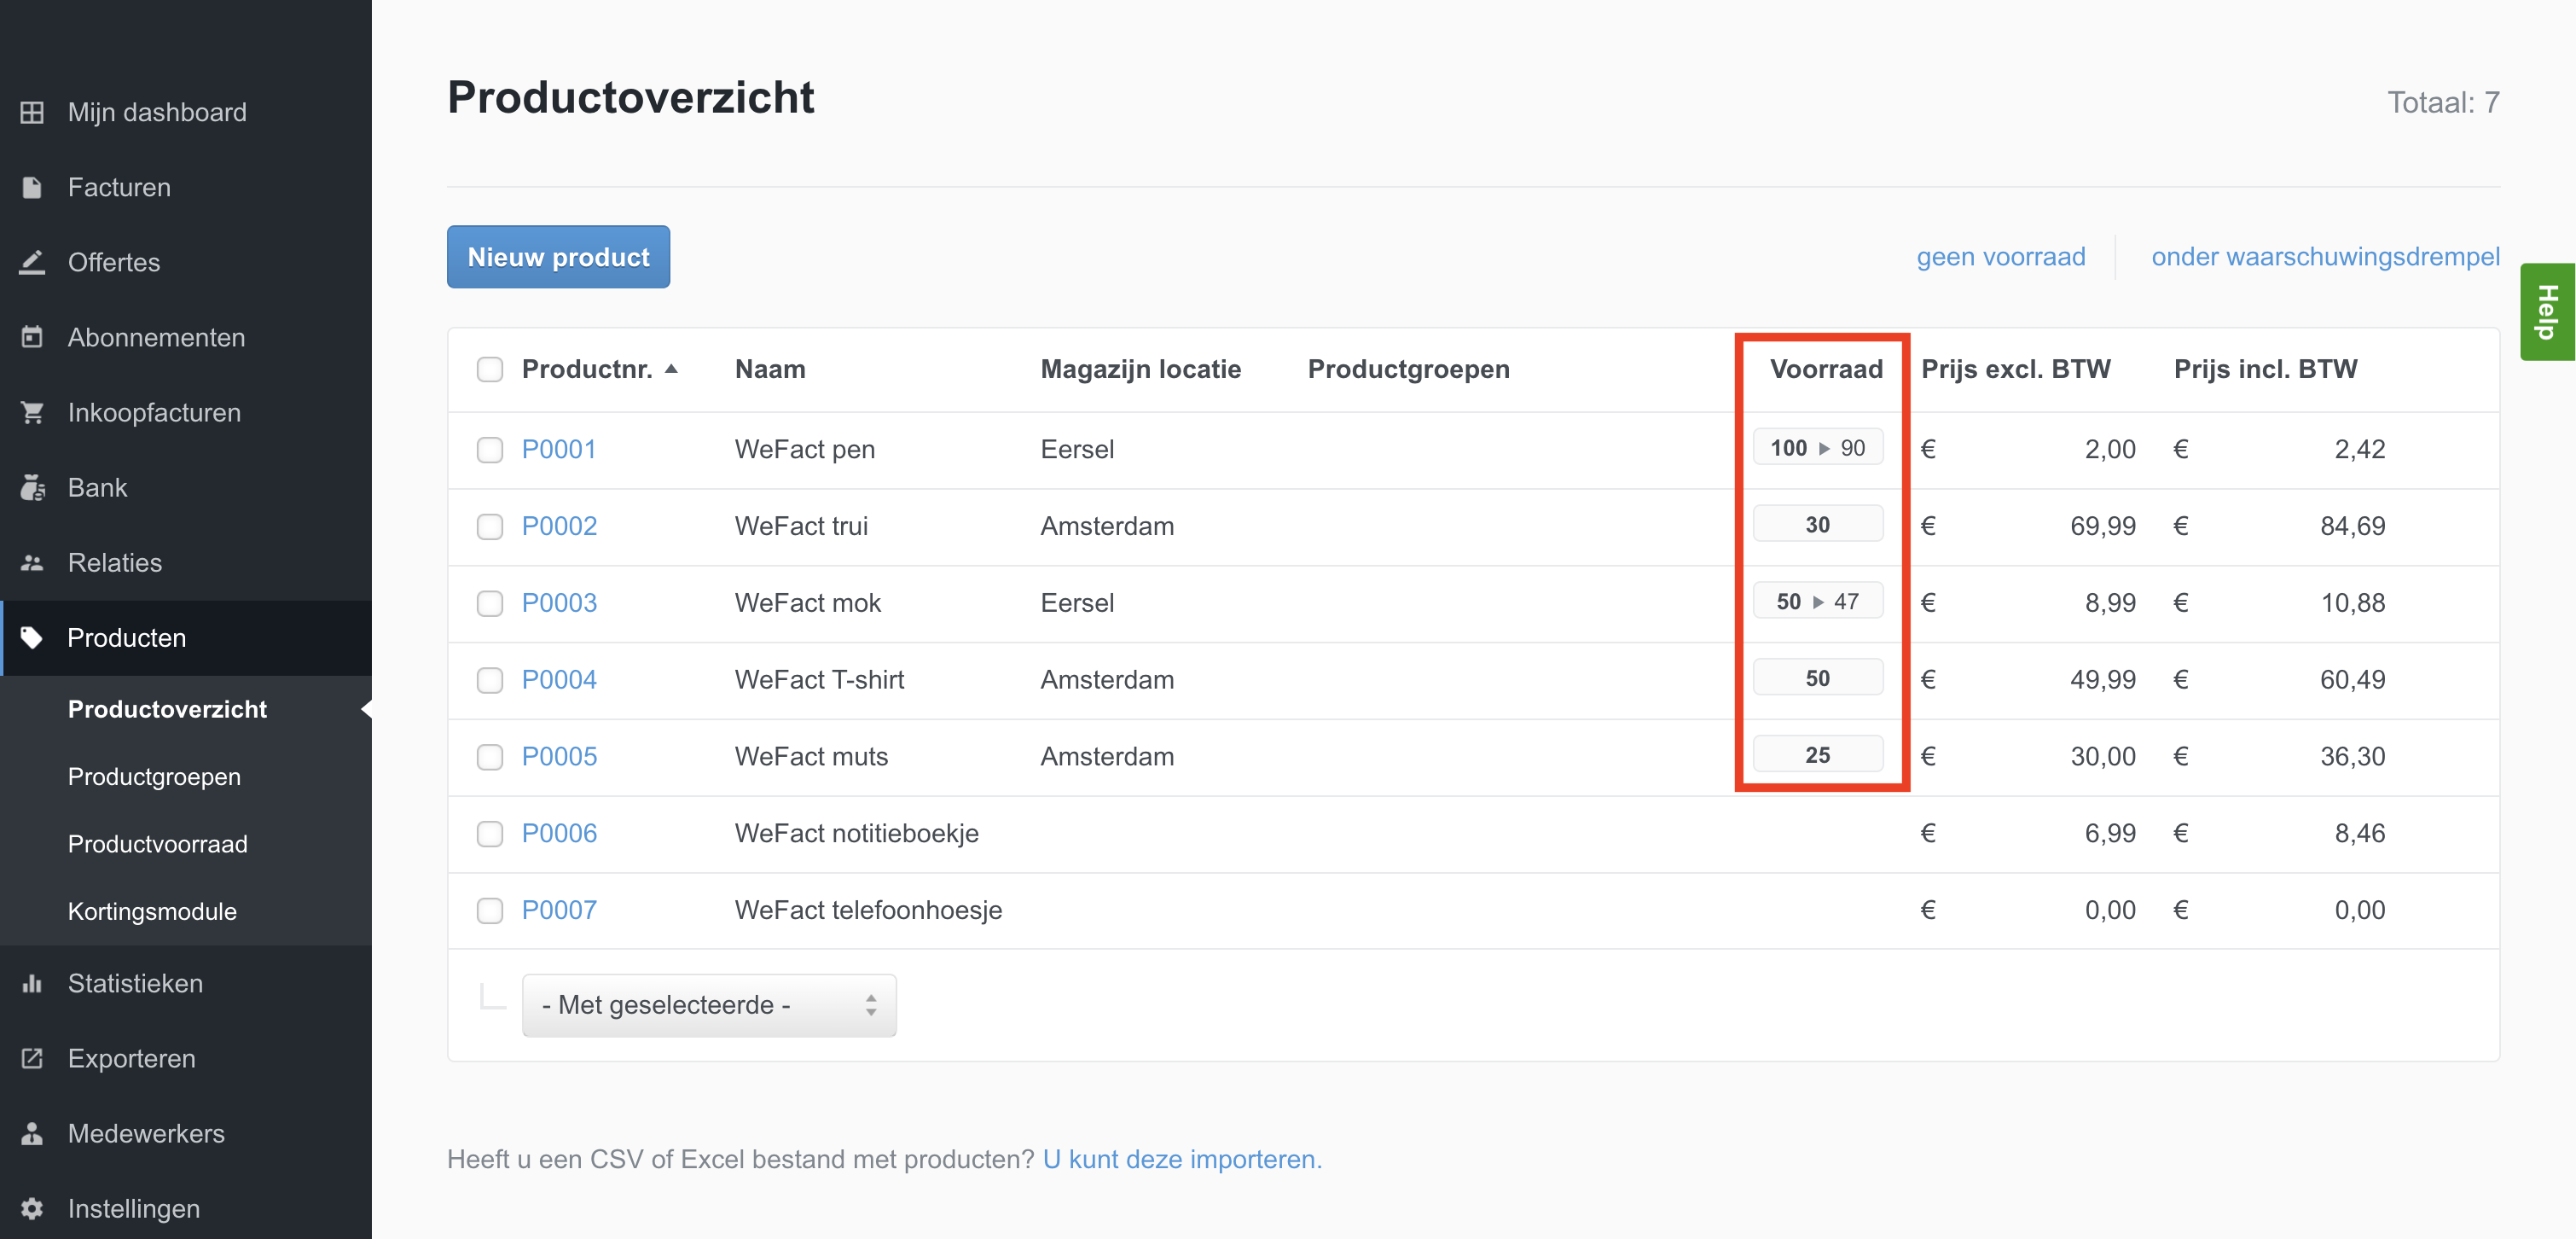Click the Inkoopfacturen shopping cart icon
2576x1239 pixels.
32,412
